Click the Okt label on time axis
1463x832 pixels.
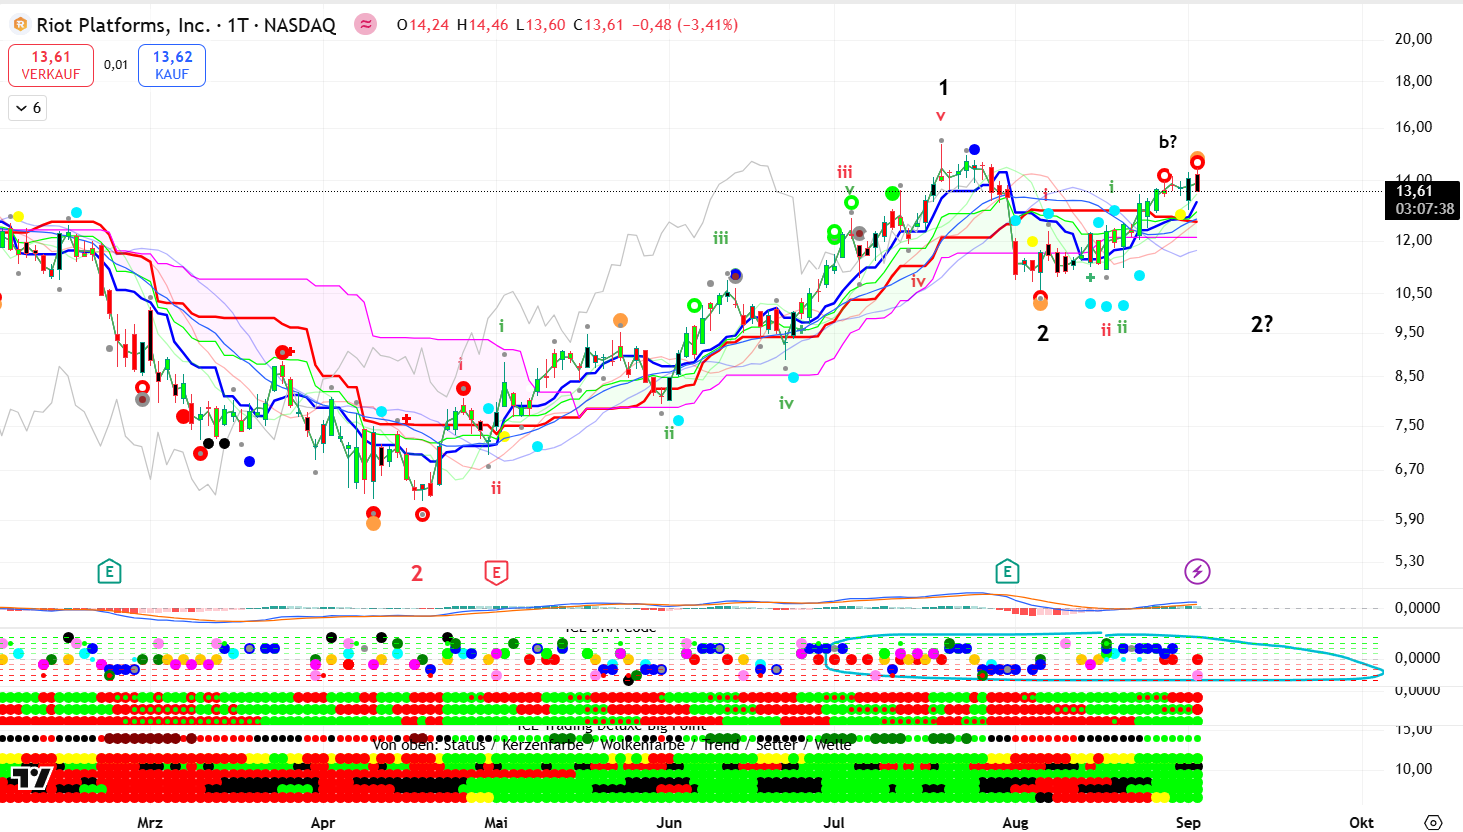(1361, 822)
